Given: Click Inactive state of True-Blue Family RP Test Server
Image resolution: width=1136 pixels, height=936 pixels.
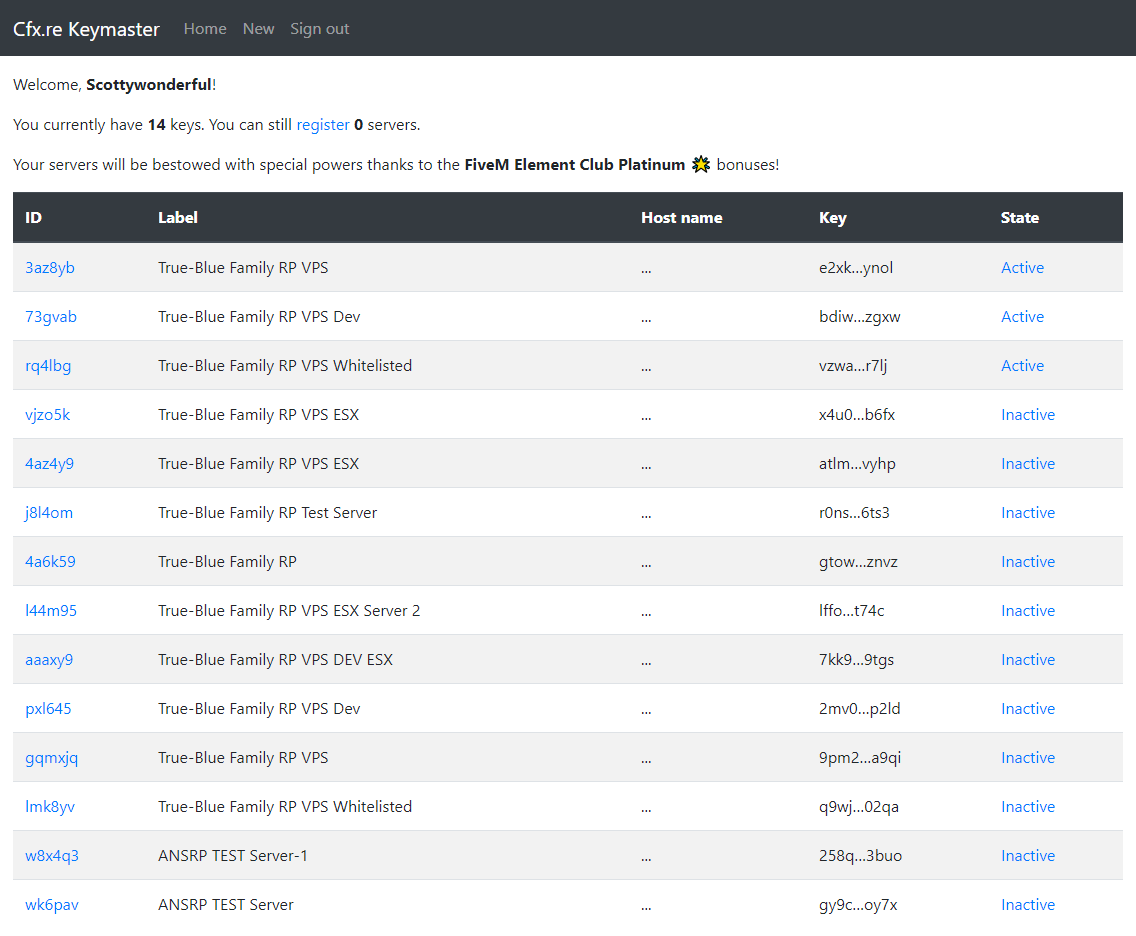Looking at the screenshot, I should click(1028, 512).
